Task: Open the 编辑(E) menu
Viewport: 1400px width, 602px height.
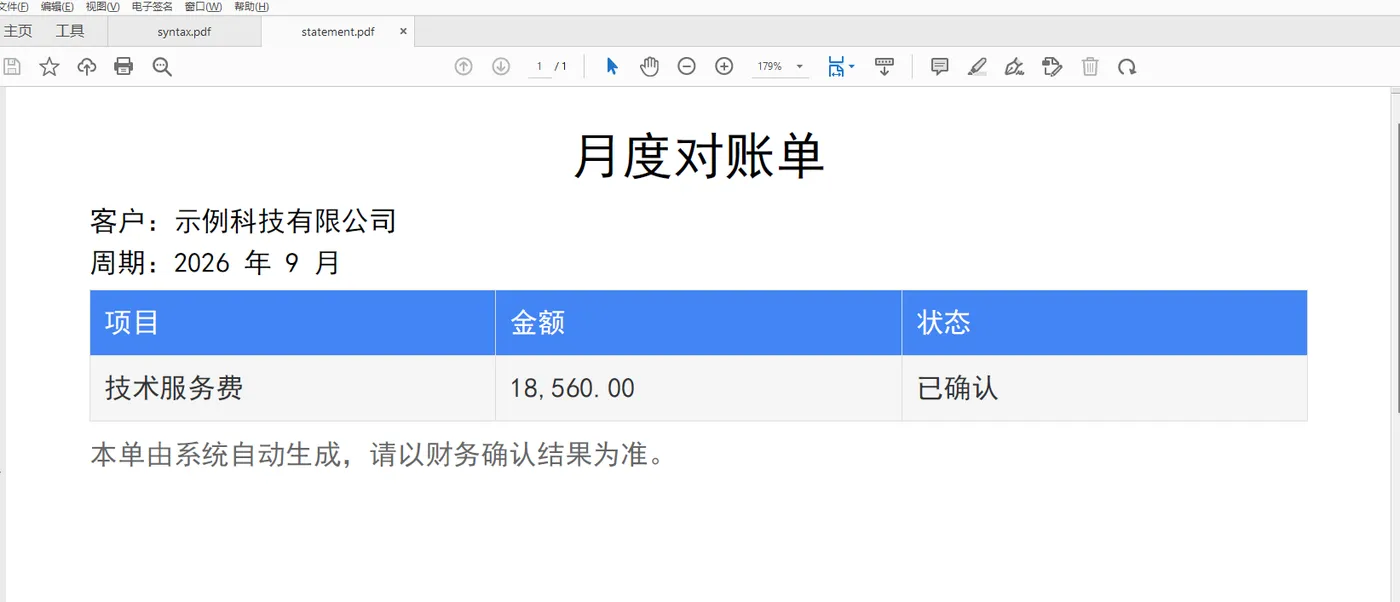Action: pos(57,6)
